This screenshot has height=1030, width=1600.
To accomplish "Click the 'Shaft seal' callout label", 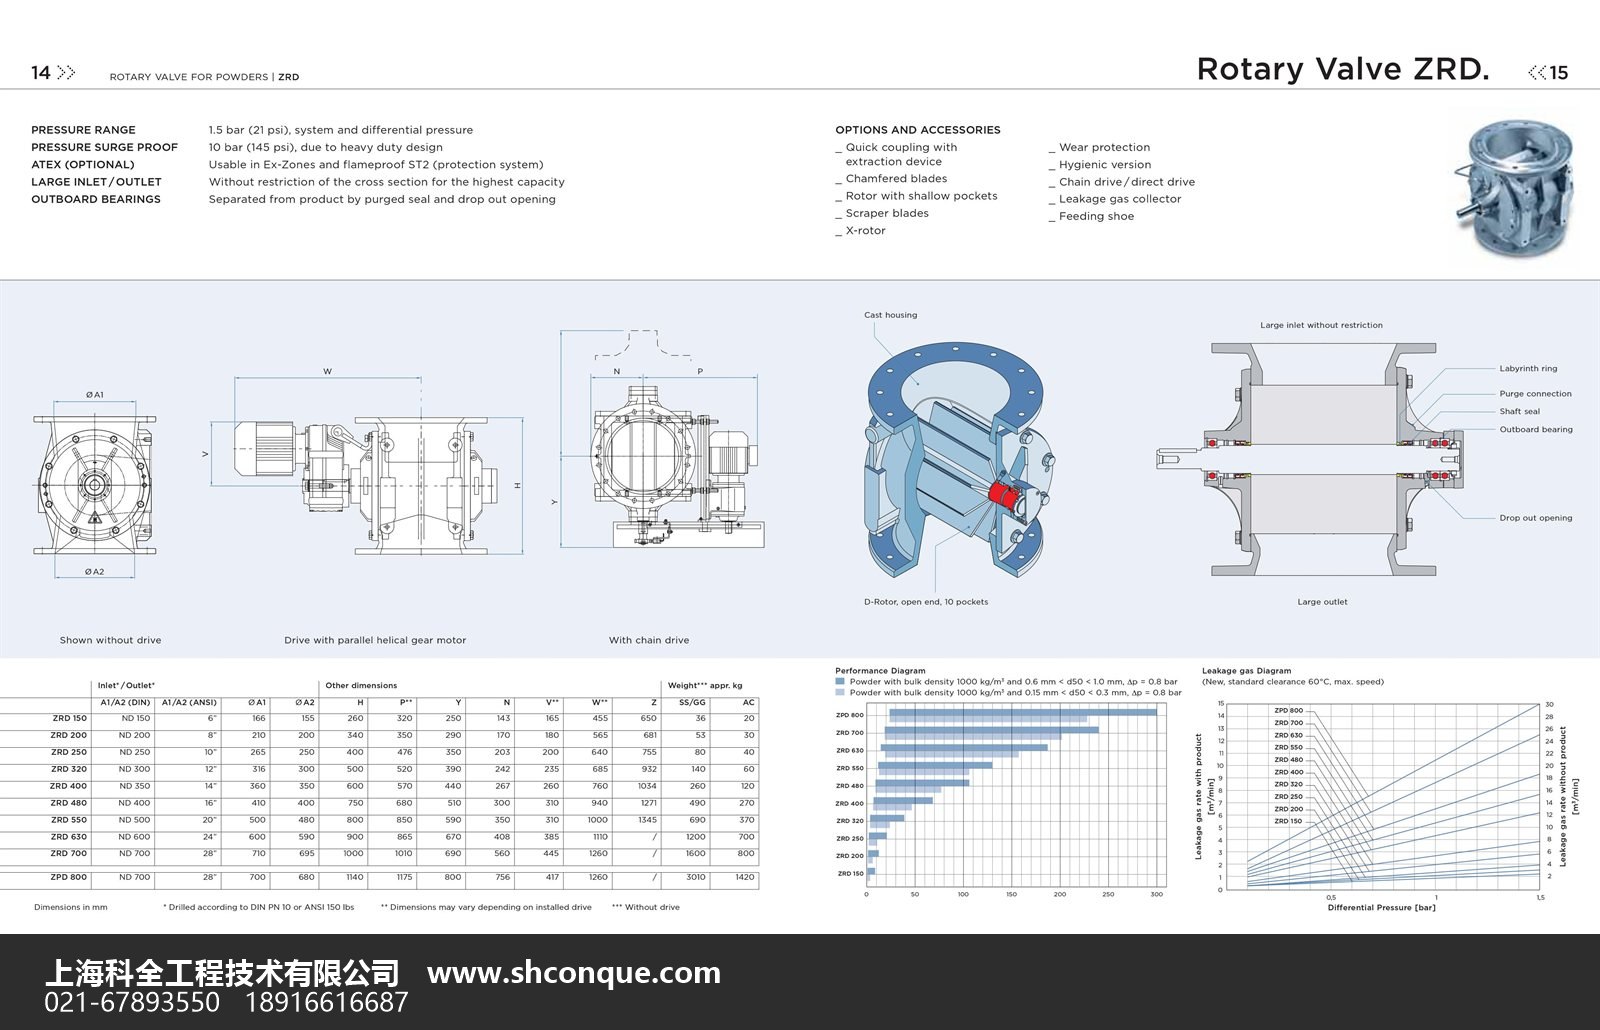I will tap(1519, 412).
